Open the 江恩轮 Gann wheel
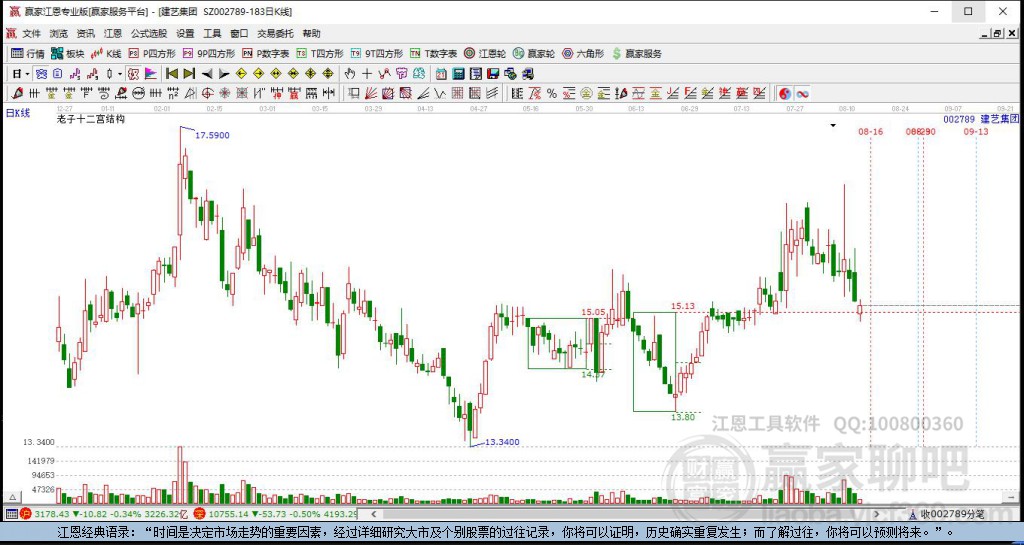 click(x=485, y=54)
